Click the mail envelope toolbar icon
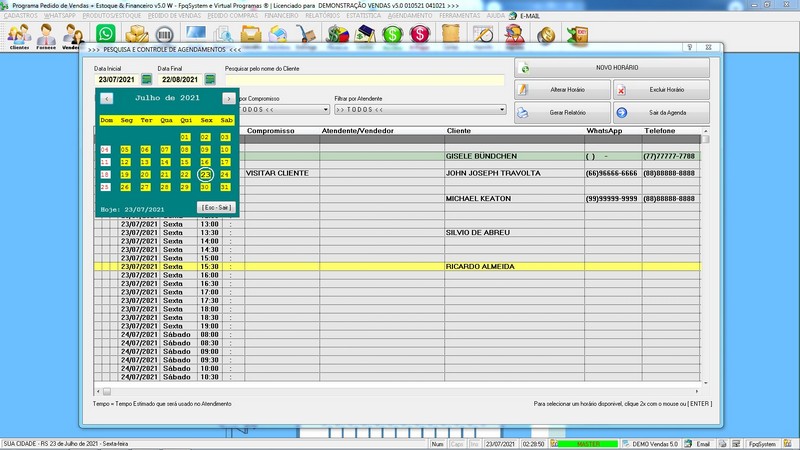 click(x=278, y=35)
